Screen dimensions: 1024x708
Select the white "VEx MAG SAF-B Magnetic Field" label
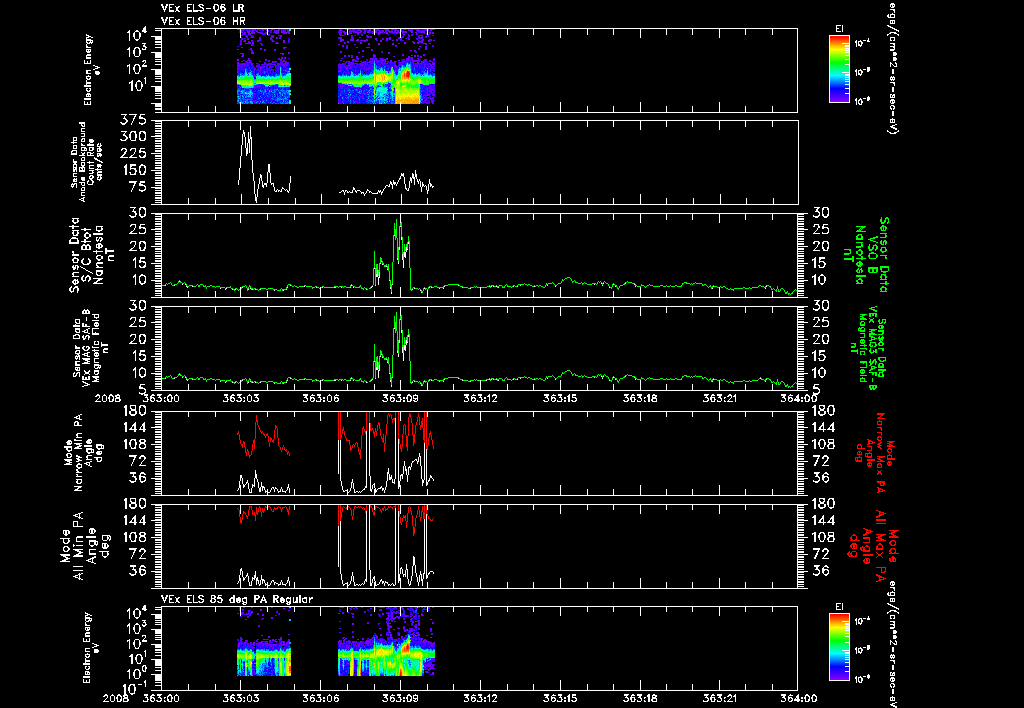click(91, 347)
